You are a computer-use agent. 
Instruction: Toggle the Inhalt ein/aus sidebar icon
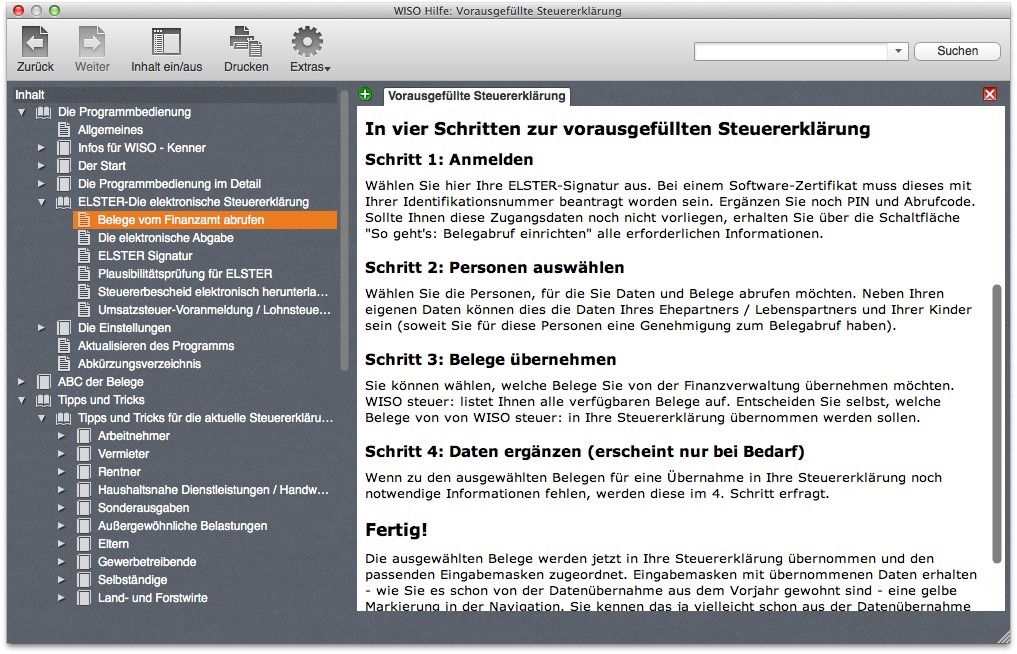166,42
